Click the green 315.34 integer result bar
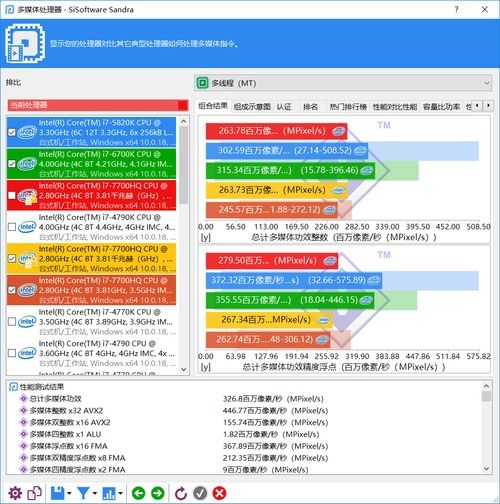The image size is (500, 504). tap(290, 170)
